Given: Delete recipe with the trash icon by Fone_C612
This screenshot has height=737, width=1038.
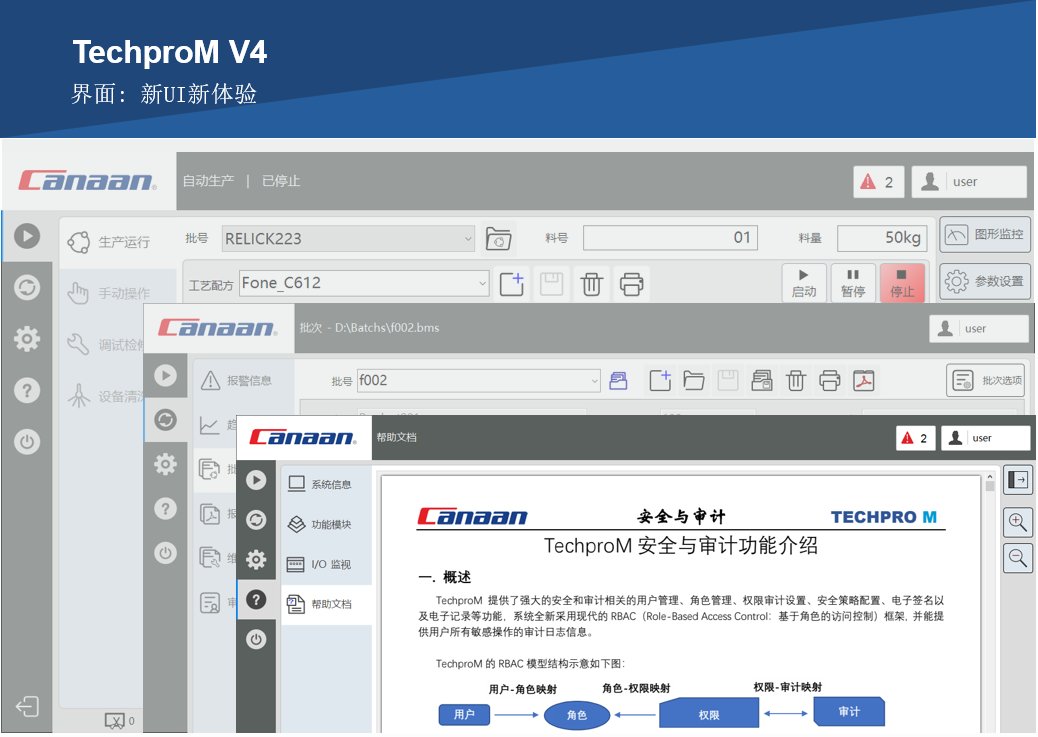Looking at the screenshot, I should pos(591,284).
